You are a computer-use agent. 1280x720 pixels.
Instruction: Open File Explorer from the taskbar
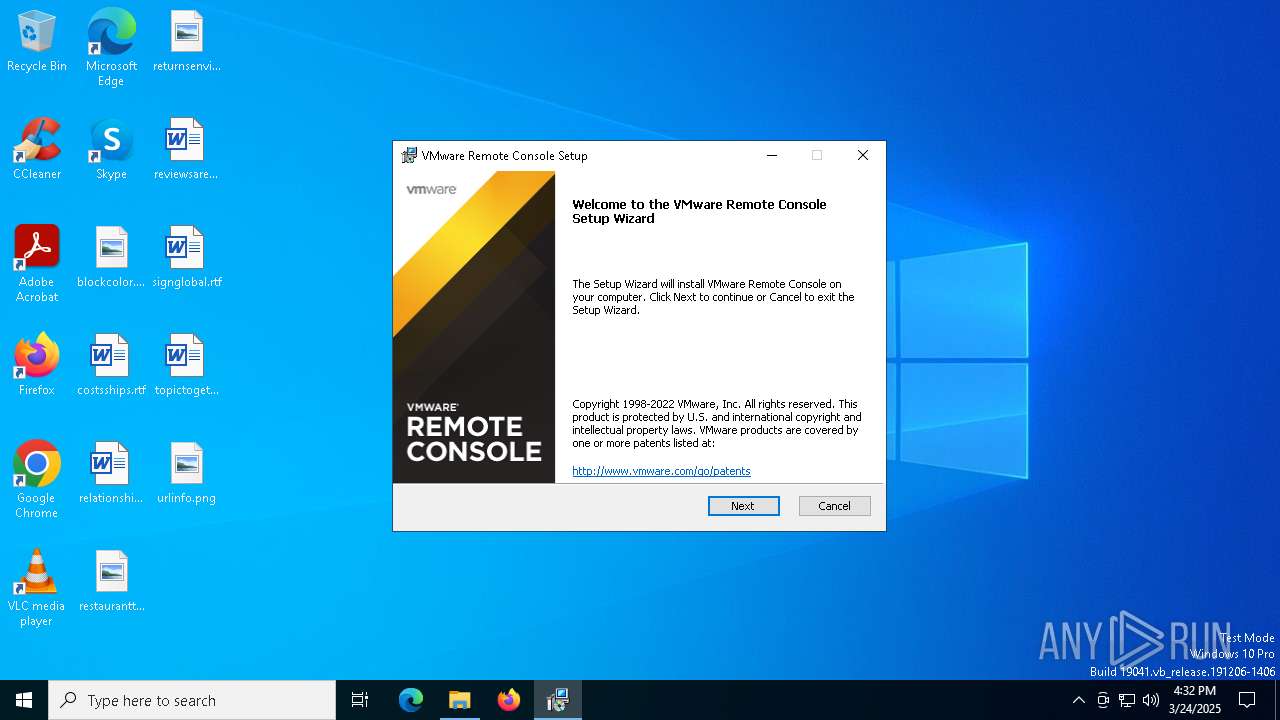[460, 700]
